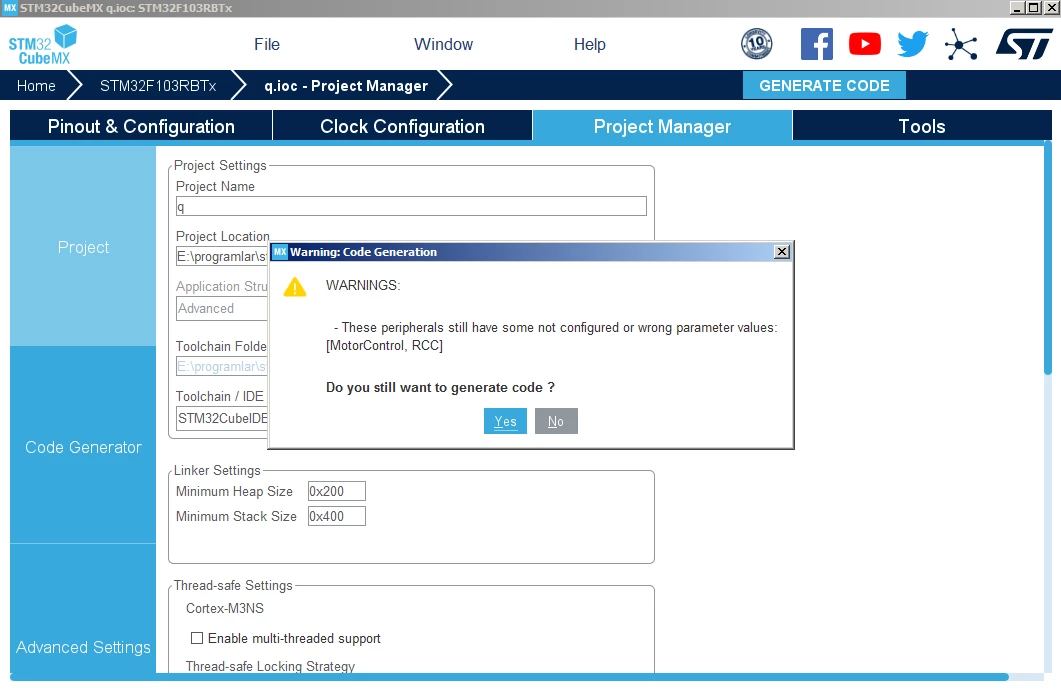This screenshot has width=1061, height=691.
Task: Open the Application Structure dropdown
Action: [x=222, y=309]
